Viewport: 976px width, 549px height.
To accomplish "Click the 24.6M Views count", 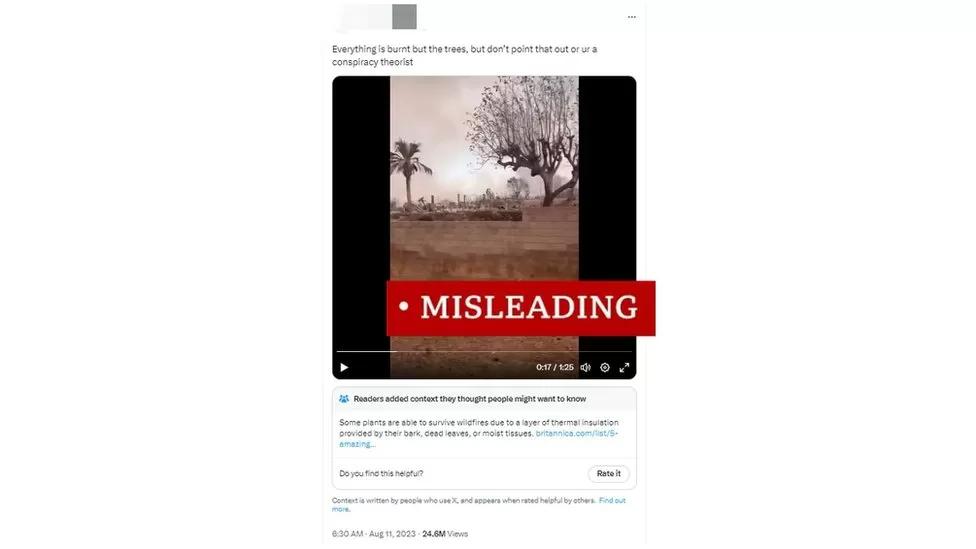I will coord(445,533).
